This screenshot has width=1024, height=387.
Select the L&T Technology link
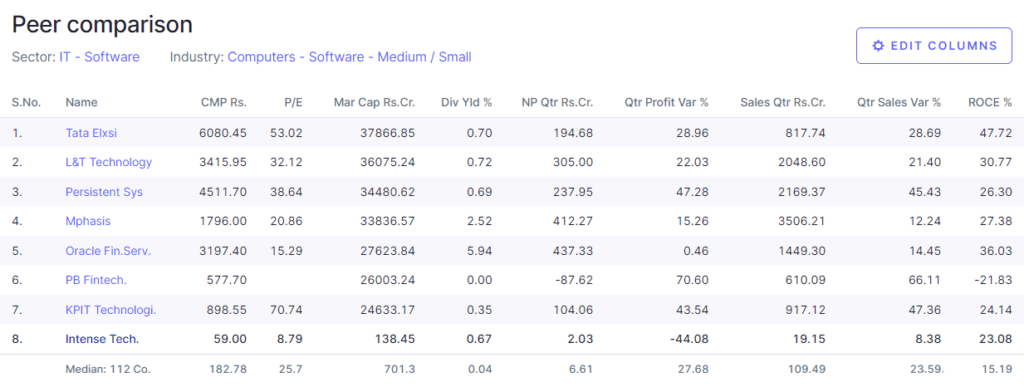108,162
